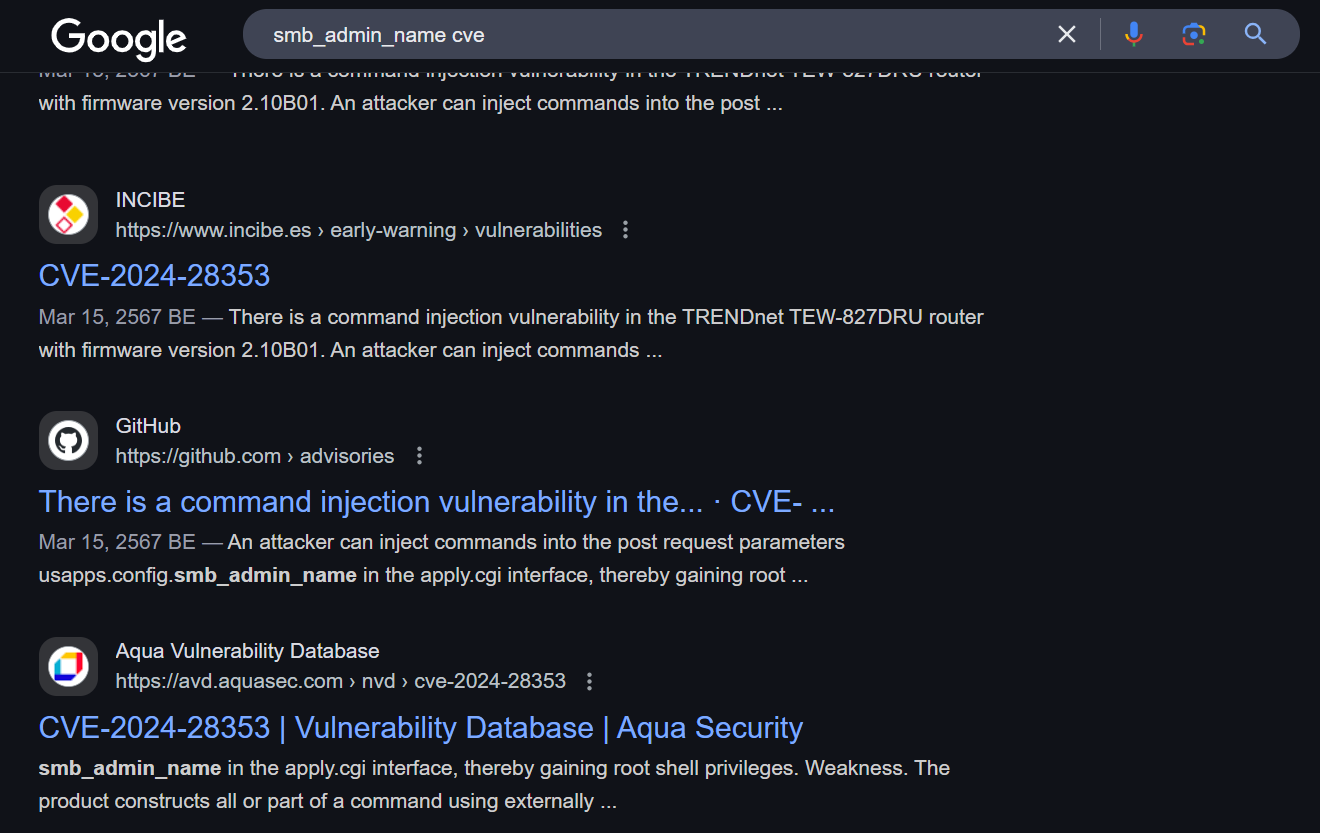Clear the search box with X icon
The image size is (1320, 833).
[x=1067, y=35]
